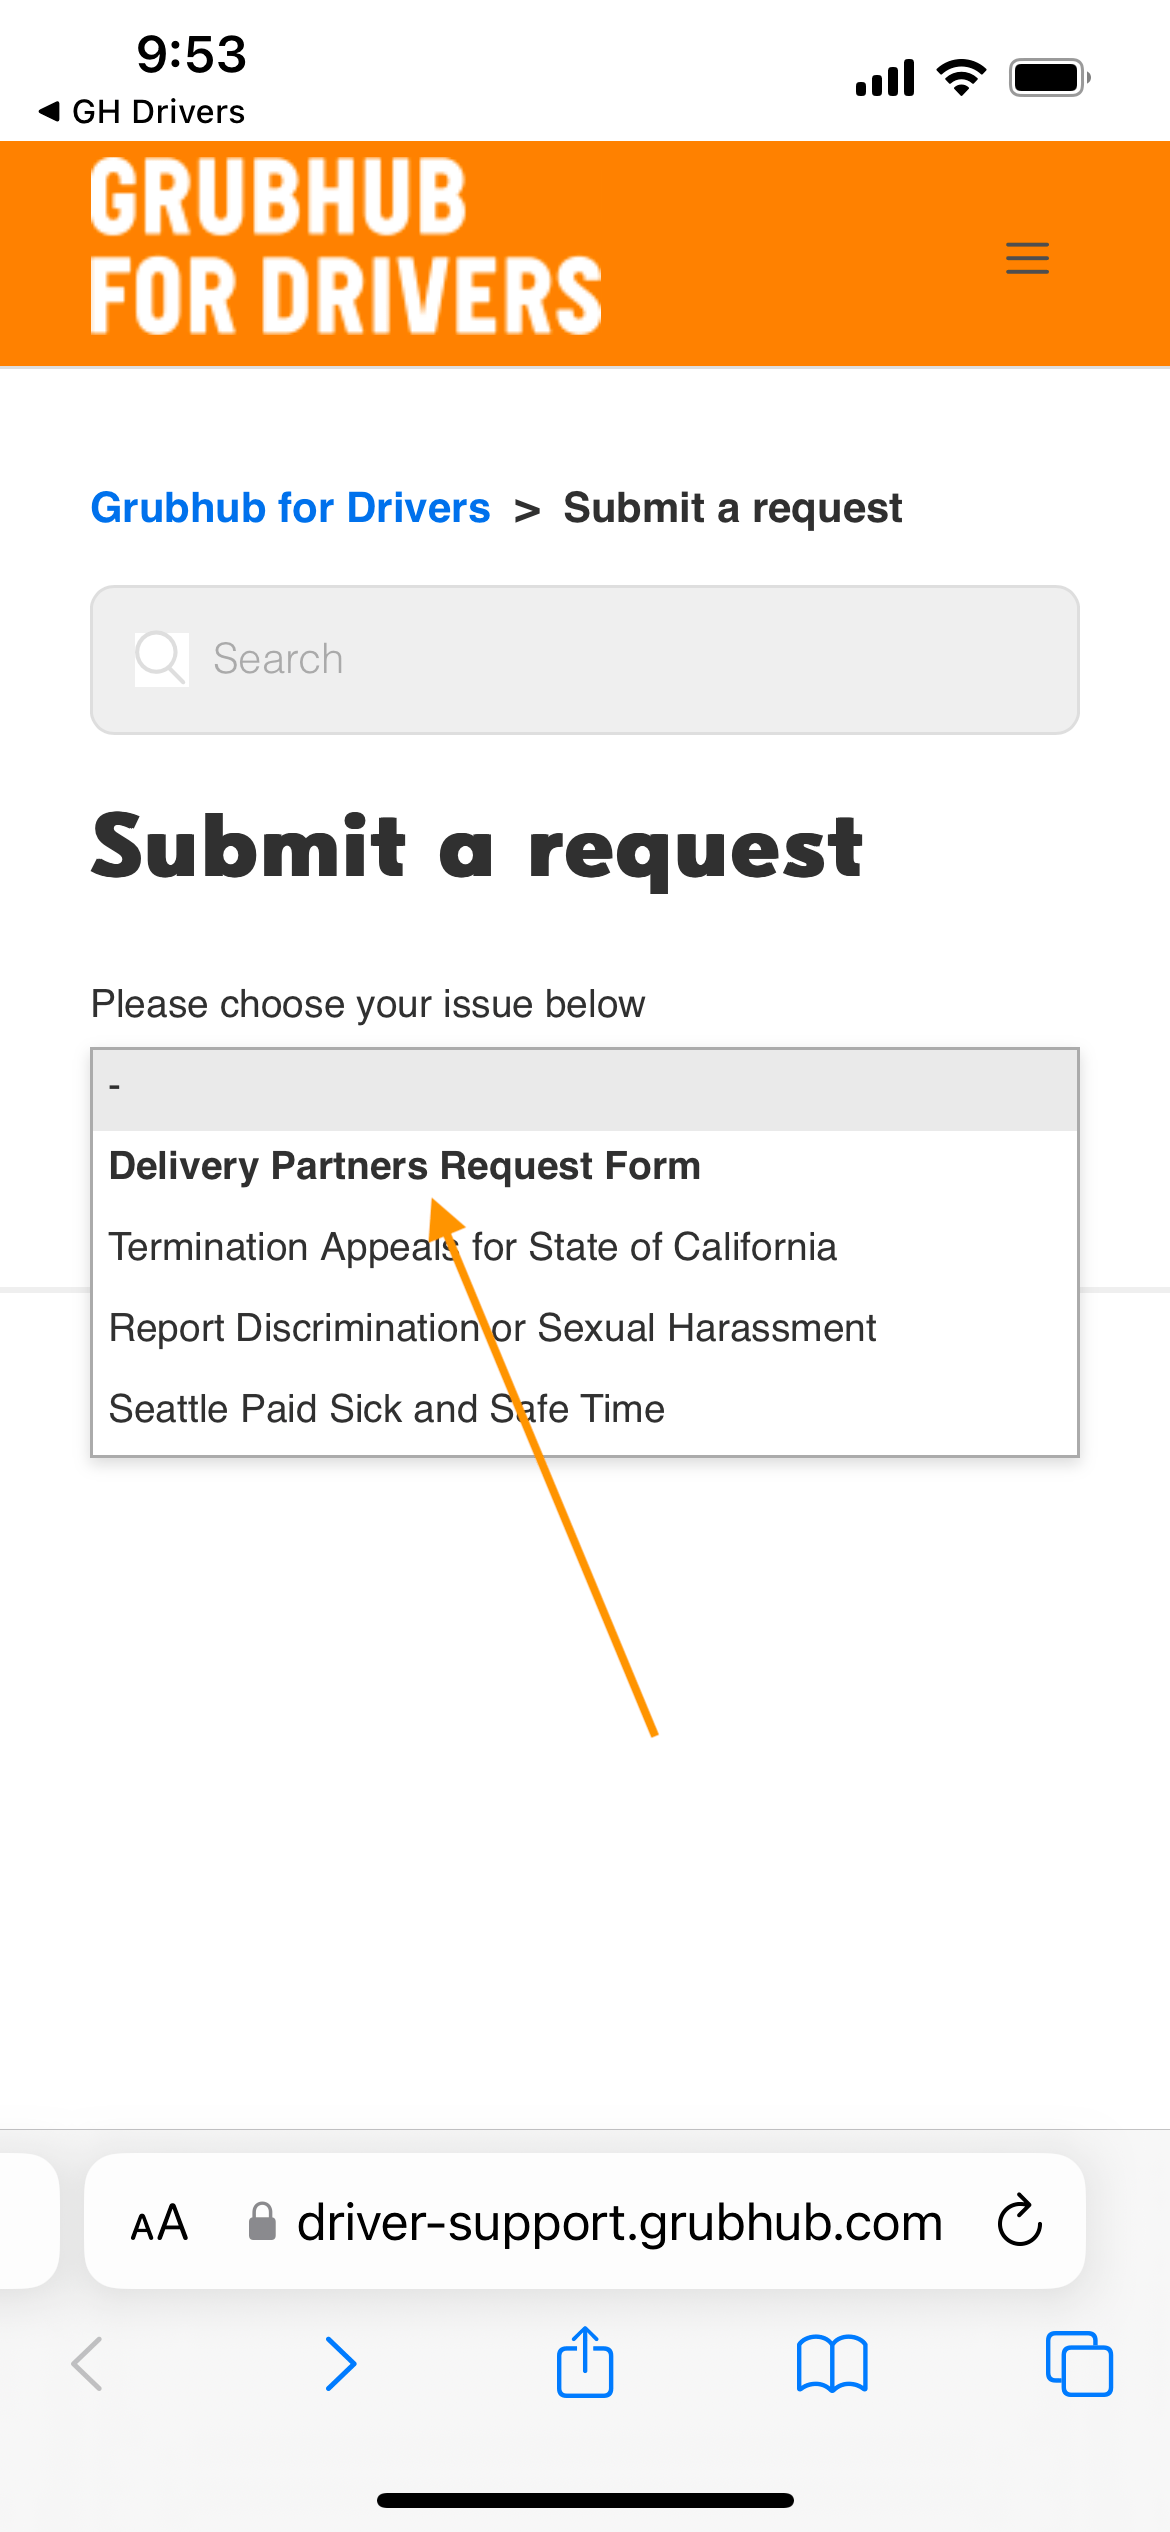Select Seattle Paid Sick and Safe Time

pos(584,1409)
